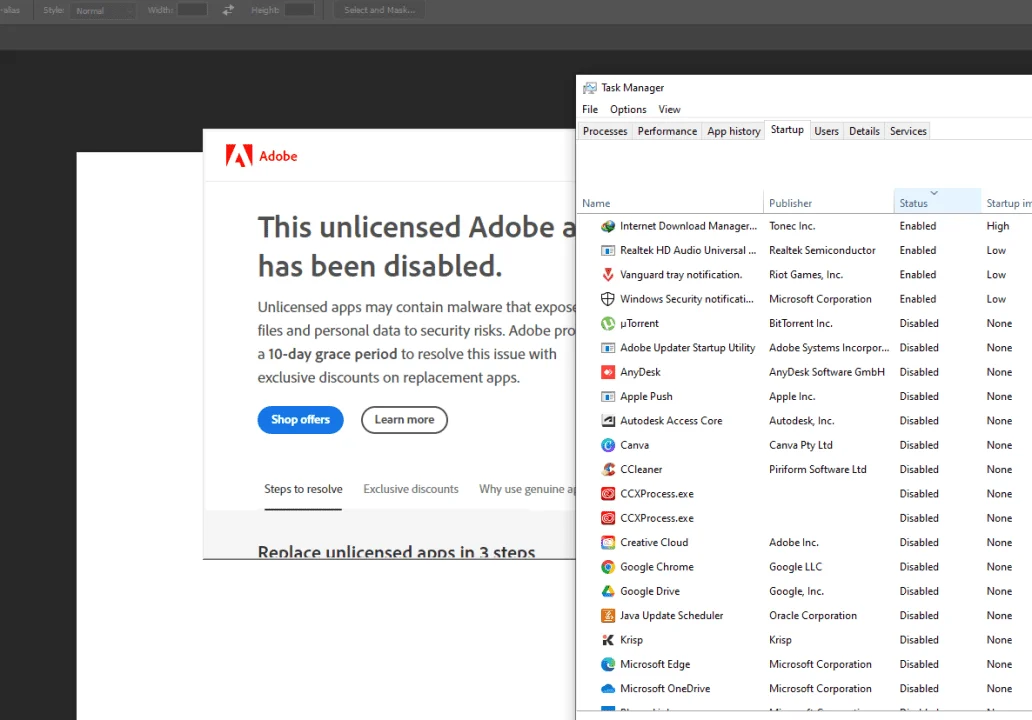
Task: Click the Internet Download Manager icon
Action: pos(607,226)
